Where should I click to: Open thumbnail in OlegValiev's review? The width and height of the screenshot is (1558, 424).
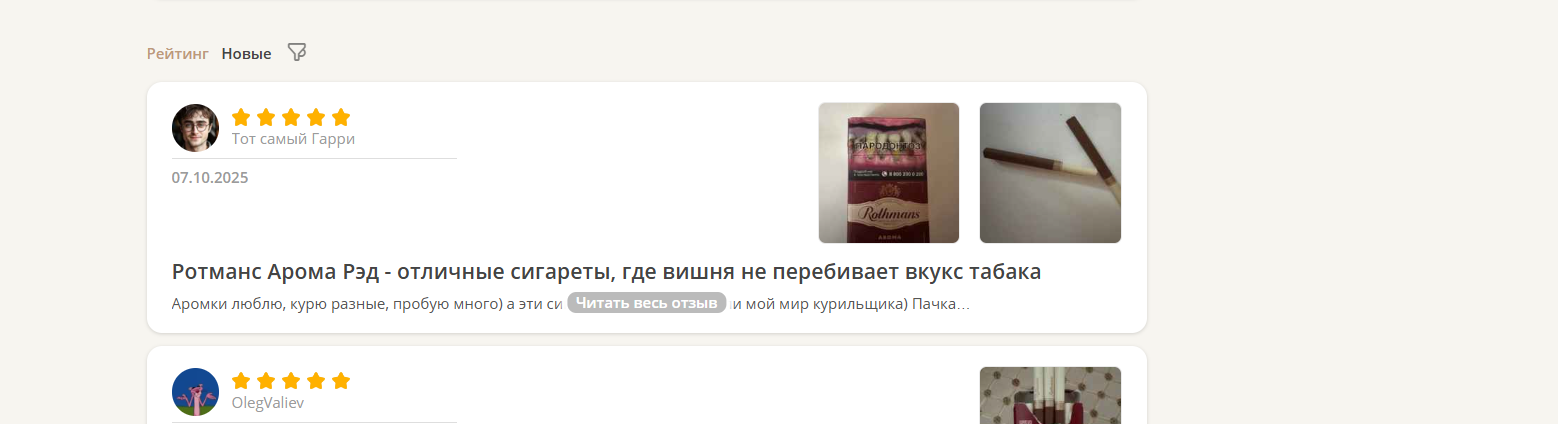click(x=1050, y=395)
